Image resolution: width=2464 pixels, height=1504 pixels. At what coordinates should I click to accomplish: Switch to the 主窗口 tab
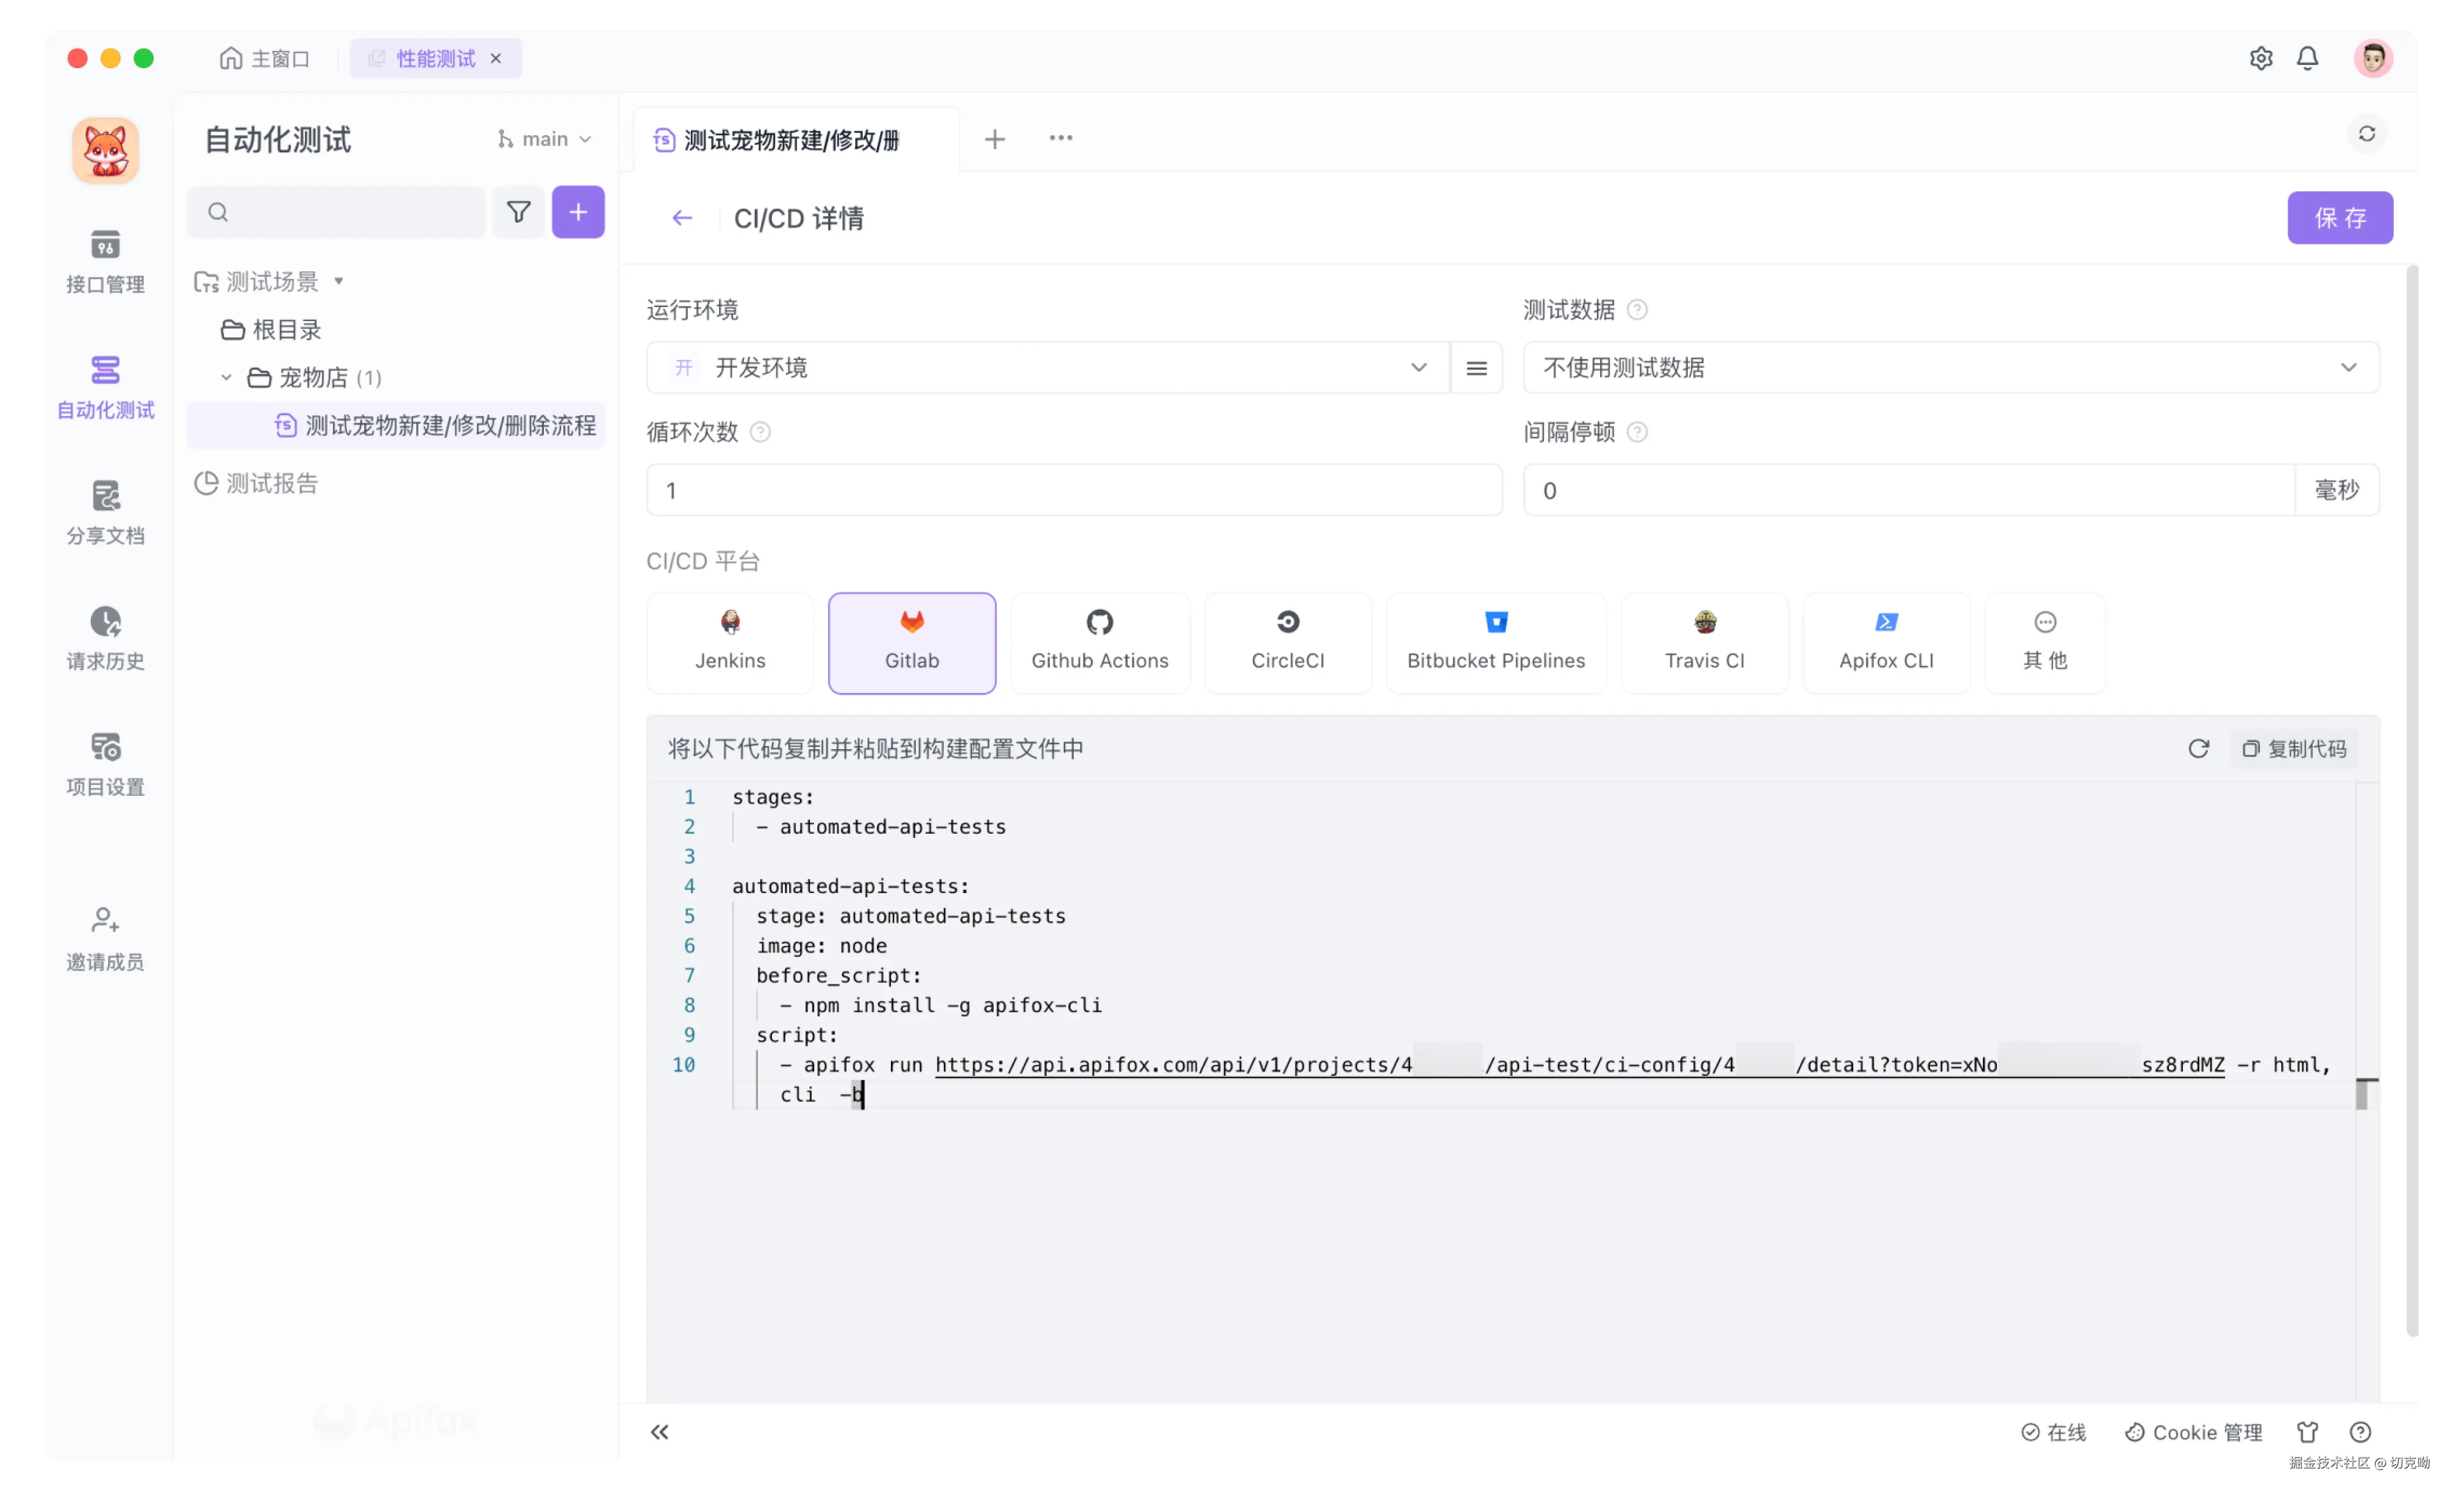pos(265,59)
